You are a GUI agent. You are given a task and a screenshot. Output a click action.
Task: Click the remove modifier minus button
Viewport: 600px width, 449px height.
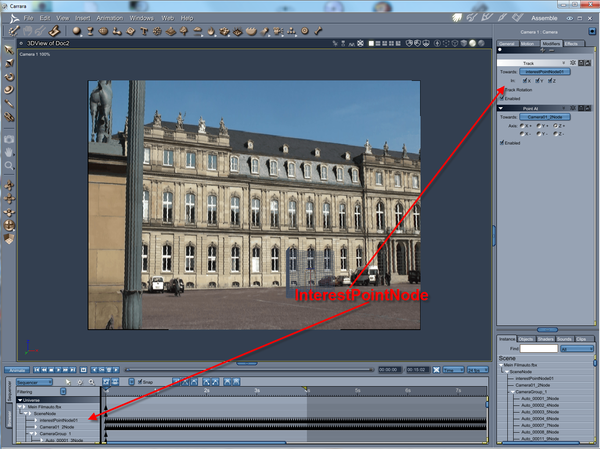(x=551, y=50)
